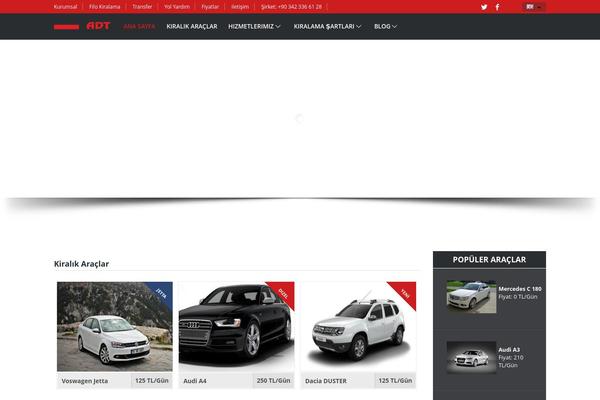The width and height of the screenshot is (600, 400).
Task: Click the Jetta 125 TL/Gün price
Action: tap(152, 380)
